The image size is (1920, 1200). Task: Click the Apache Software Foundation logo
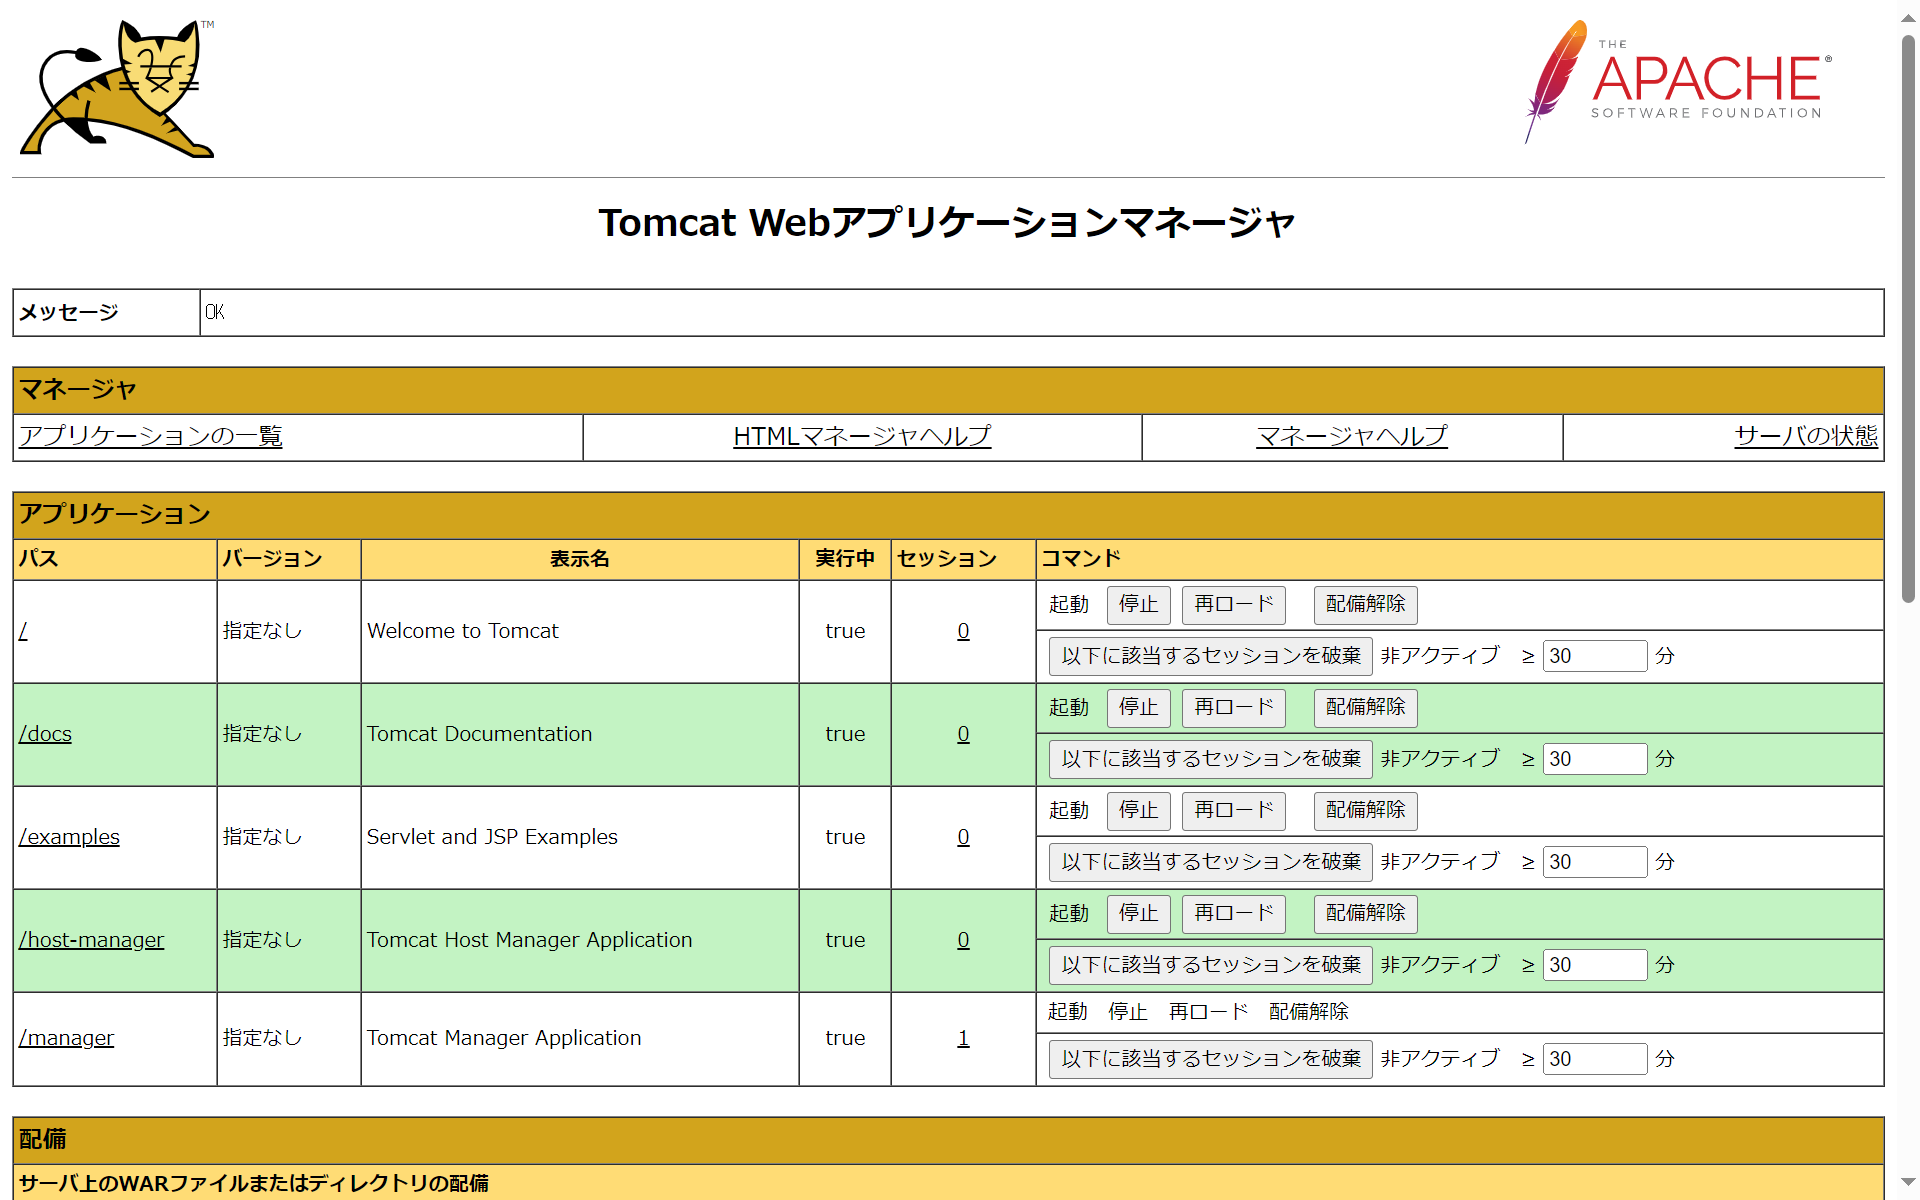tap(1678, 82)
